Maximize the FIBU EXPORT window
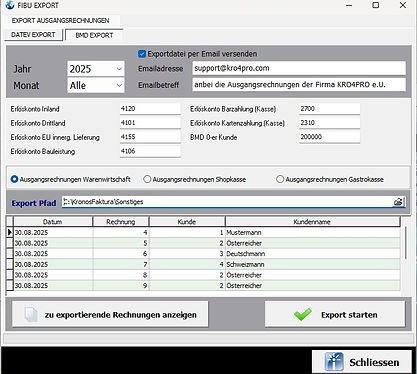This screenshot has height=374, width=417. (376, 5)
